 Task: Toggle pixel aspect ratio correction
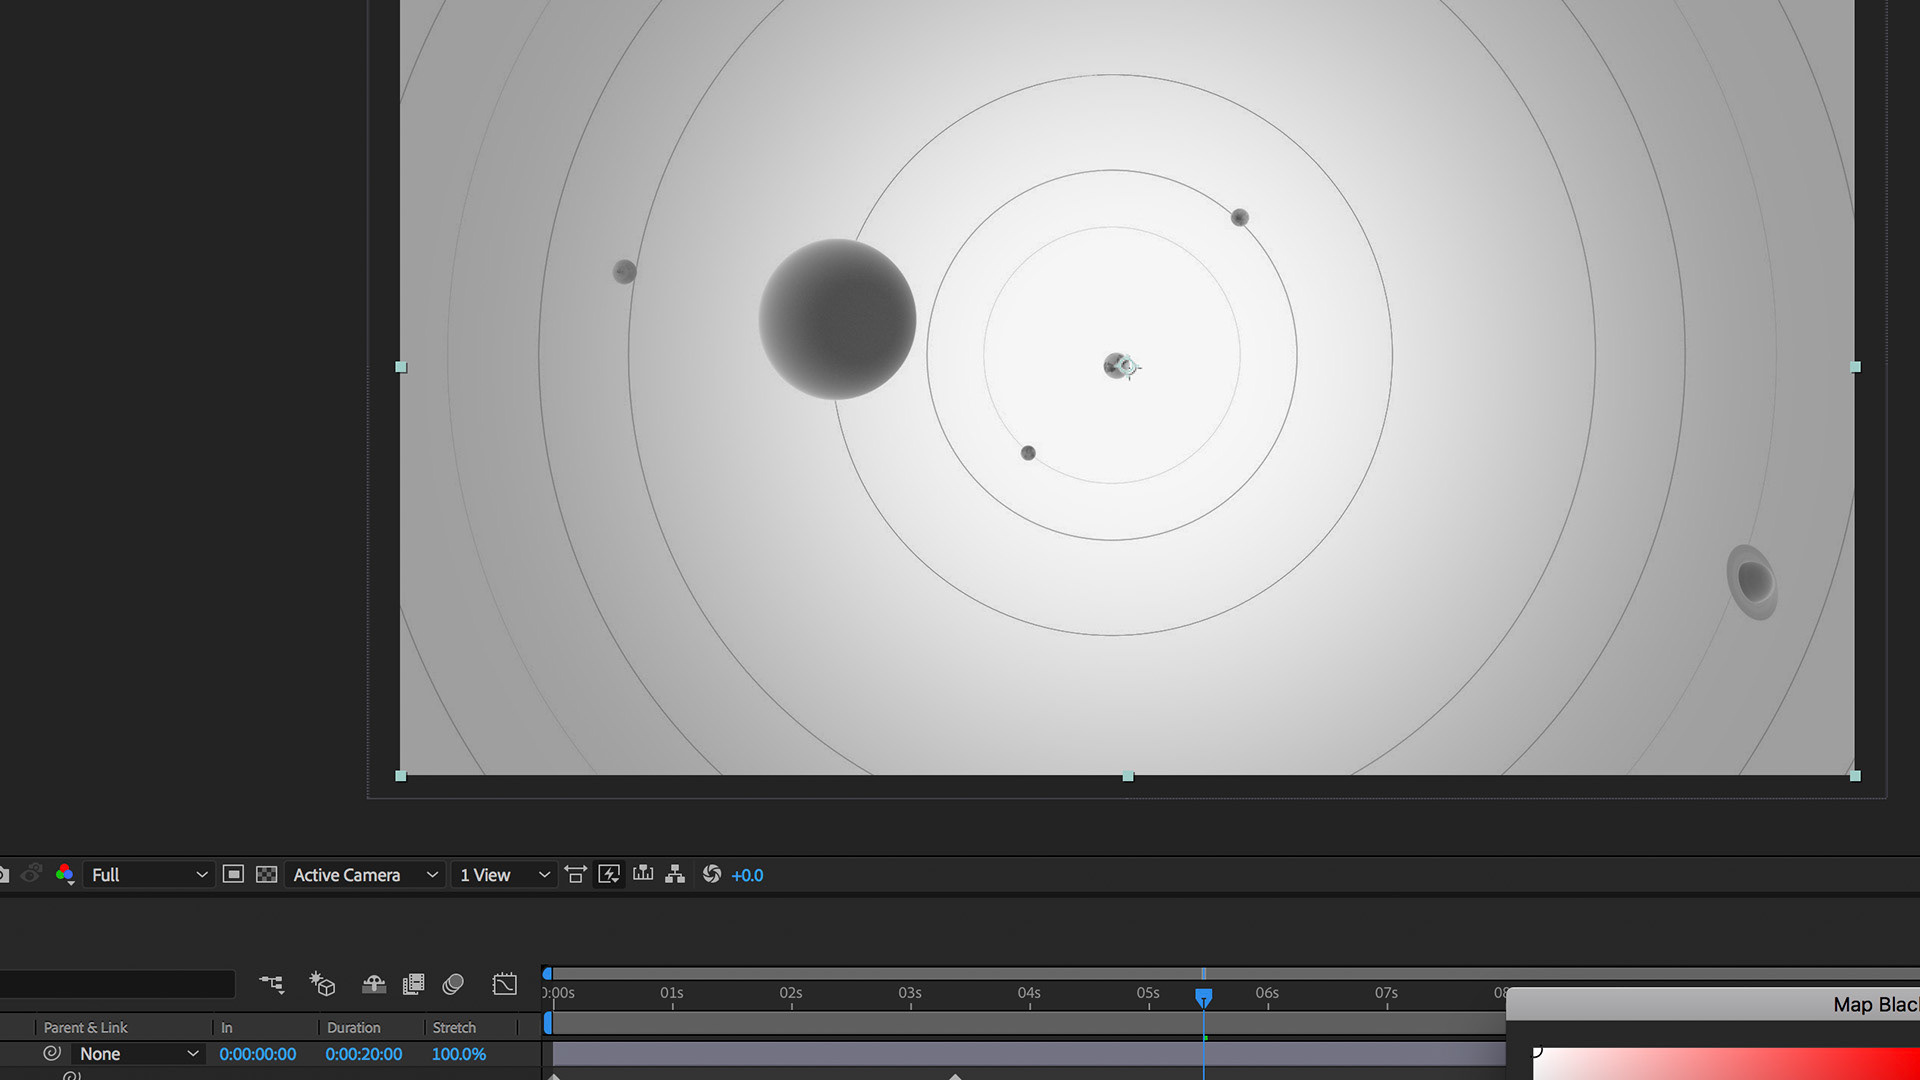click(575, 874)
